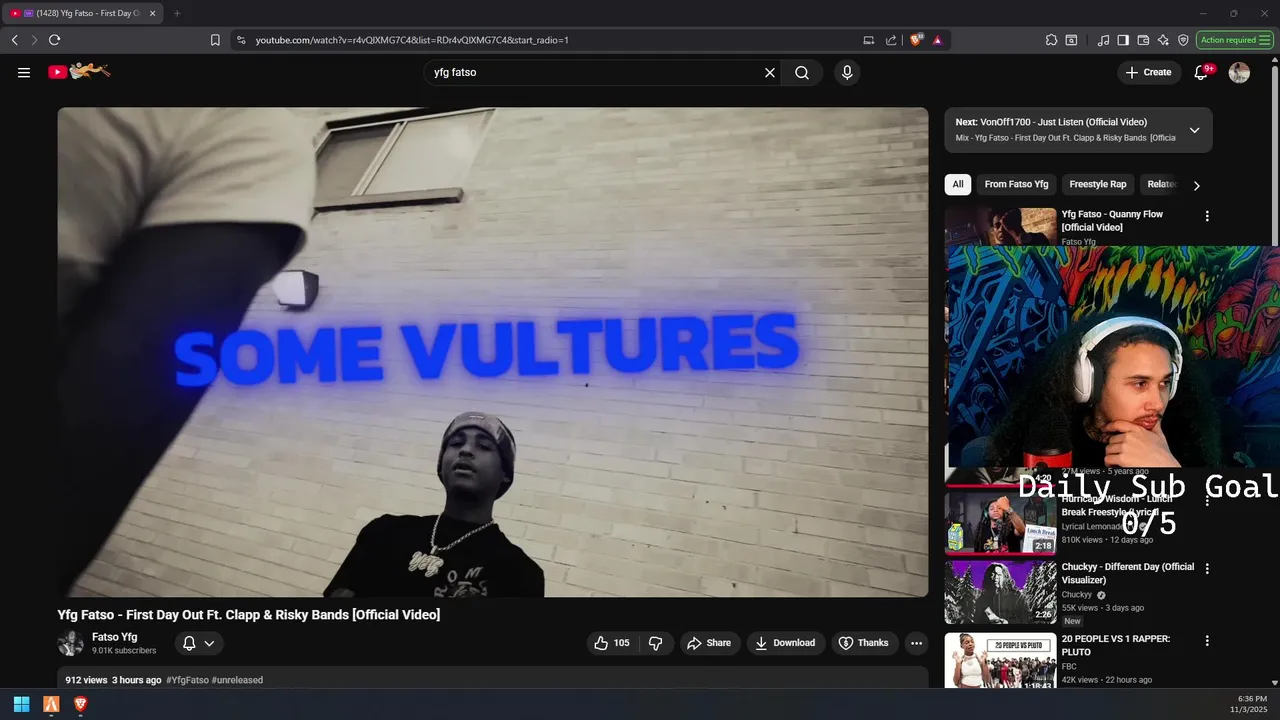Go to YouTube home via logo
The height and width of the screenshot is (720, 1280).
79,72
